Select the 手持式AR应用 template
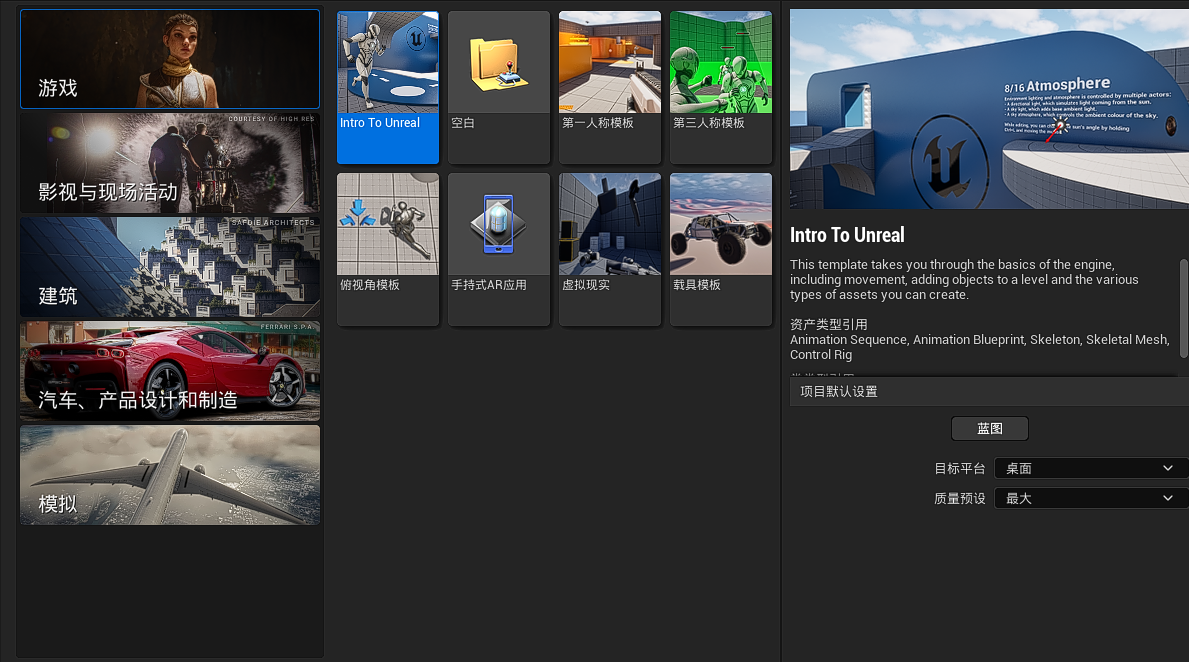The height and width of the screenshot is (662, 1189). 499,249
